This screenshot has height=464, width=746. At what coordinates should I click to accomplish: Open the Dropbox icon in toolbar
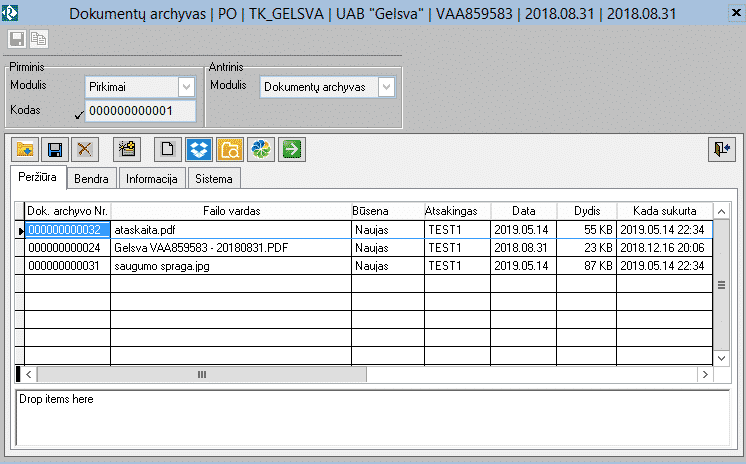pyautogui.click(x=200, y=149)
